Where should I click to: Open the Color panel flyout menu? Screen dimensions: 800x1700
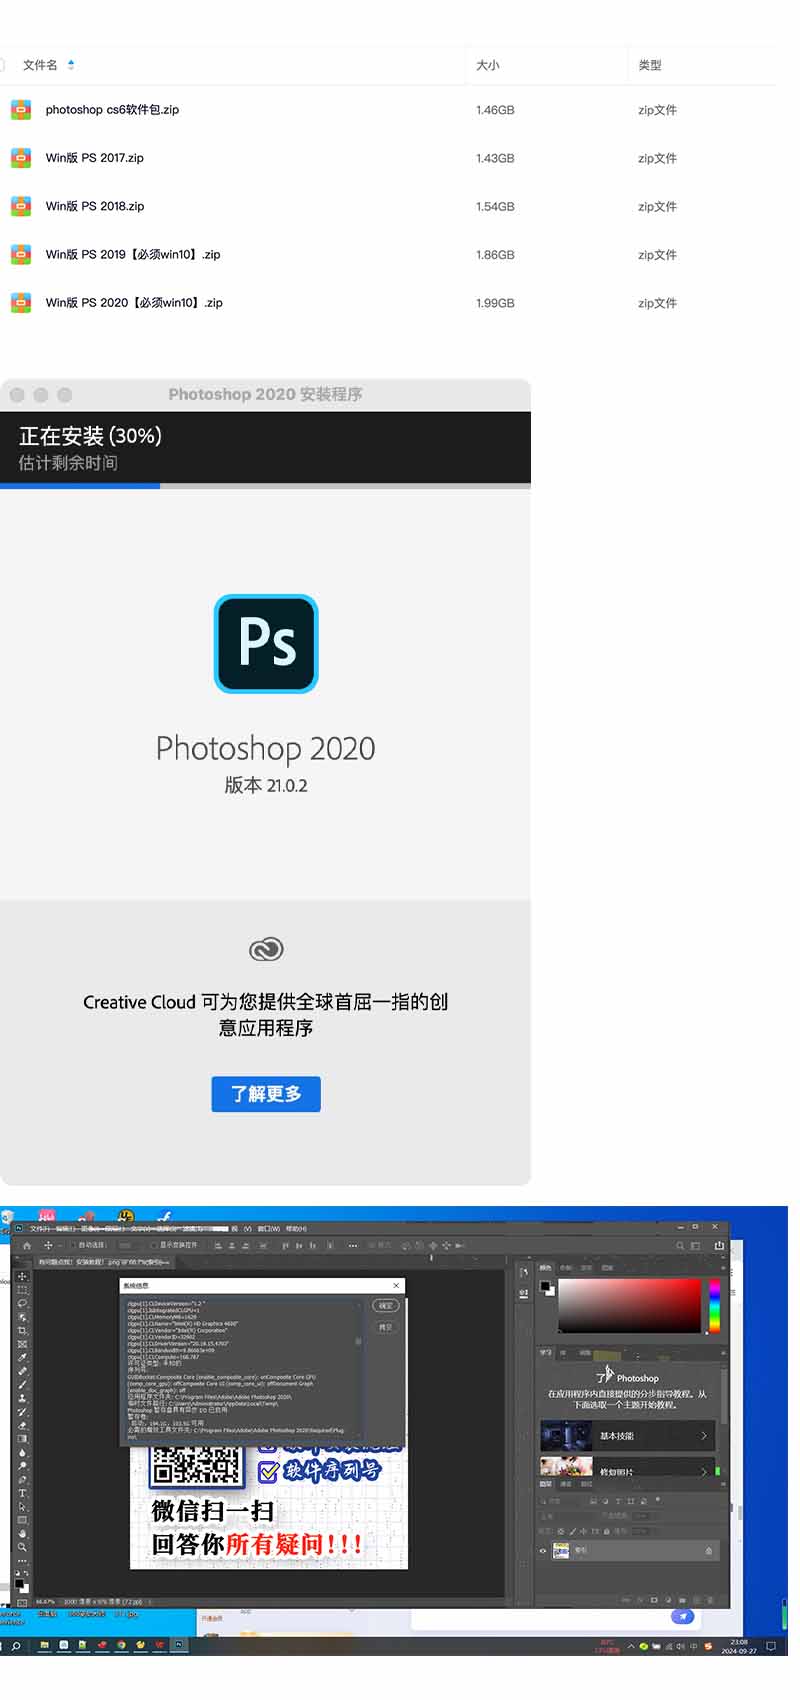pyautogui.click(x=723, y=1268)
